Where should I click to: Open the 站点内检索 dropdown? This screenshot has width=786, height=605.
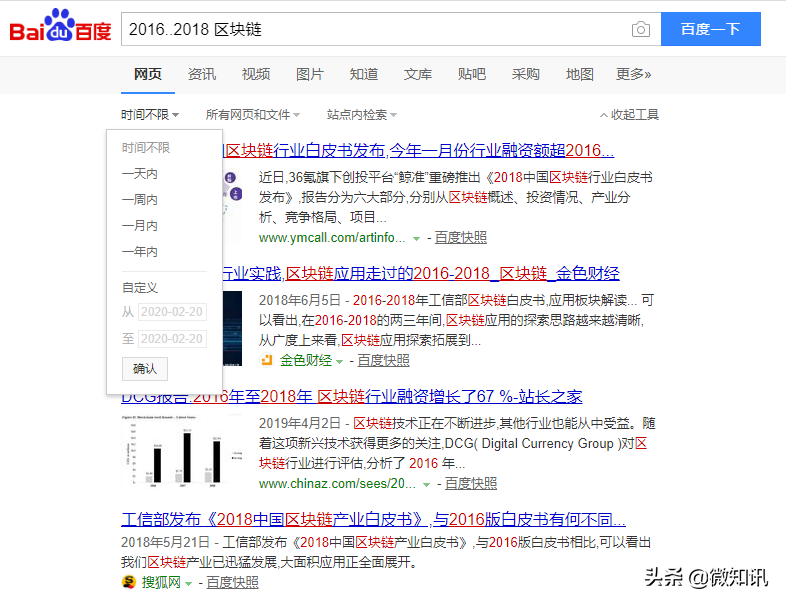tap(361, 115)
